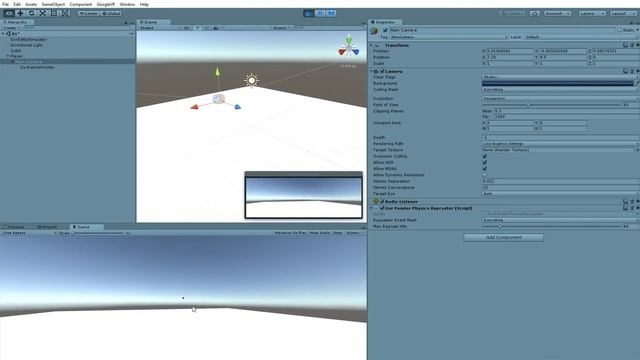Open the cloud services icon
This screenshot has width=640, height=360.
tap(535, 13)
